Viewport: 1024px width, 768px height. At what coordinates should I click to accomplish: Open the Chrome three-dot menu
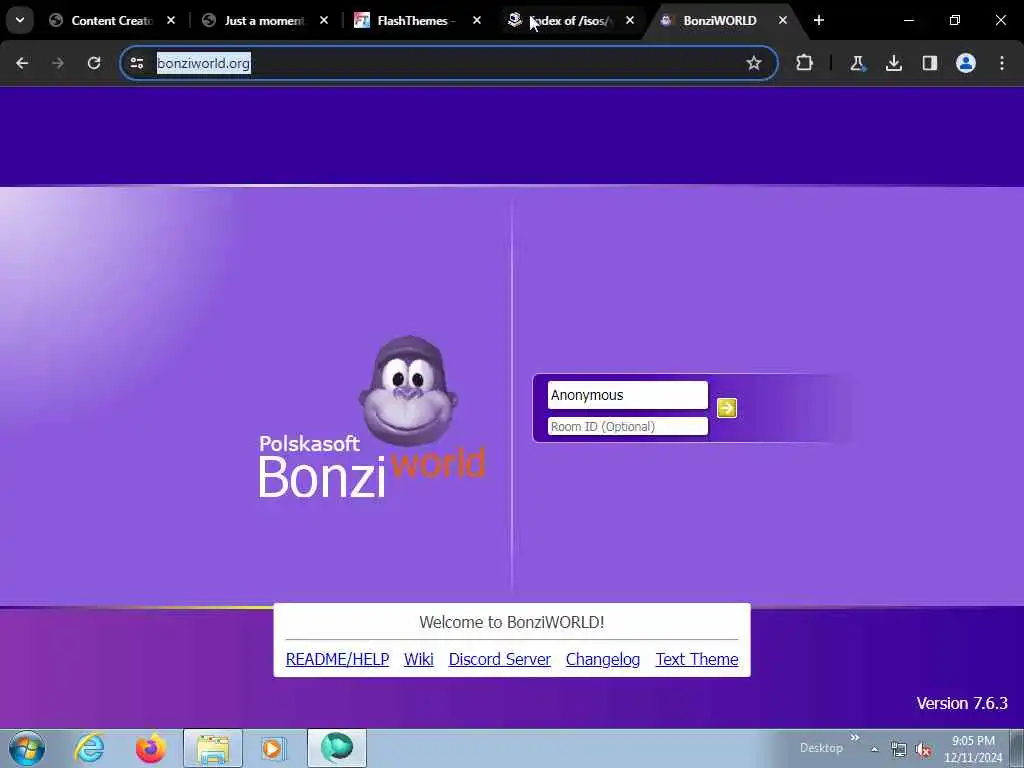pyautogui.click(x=1002, y=63)
